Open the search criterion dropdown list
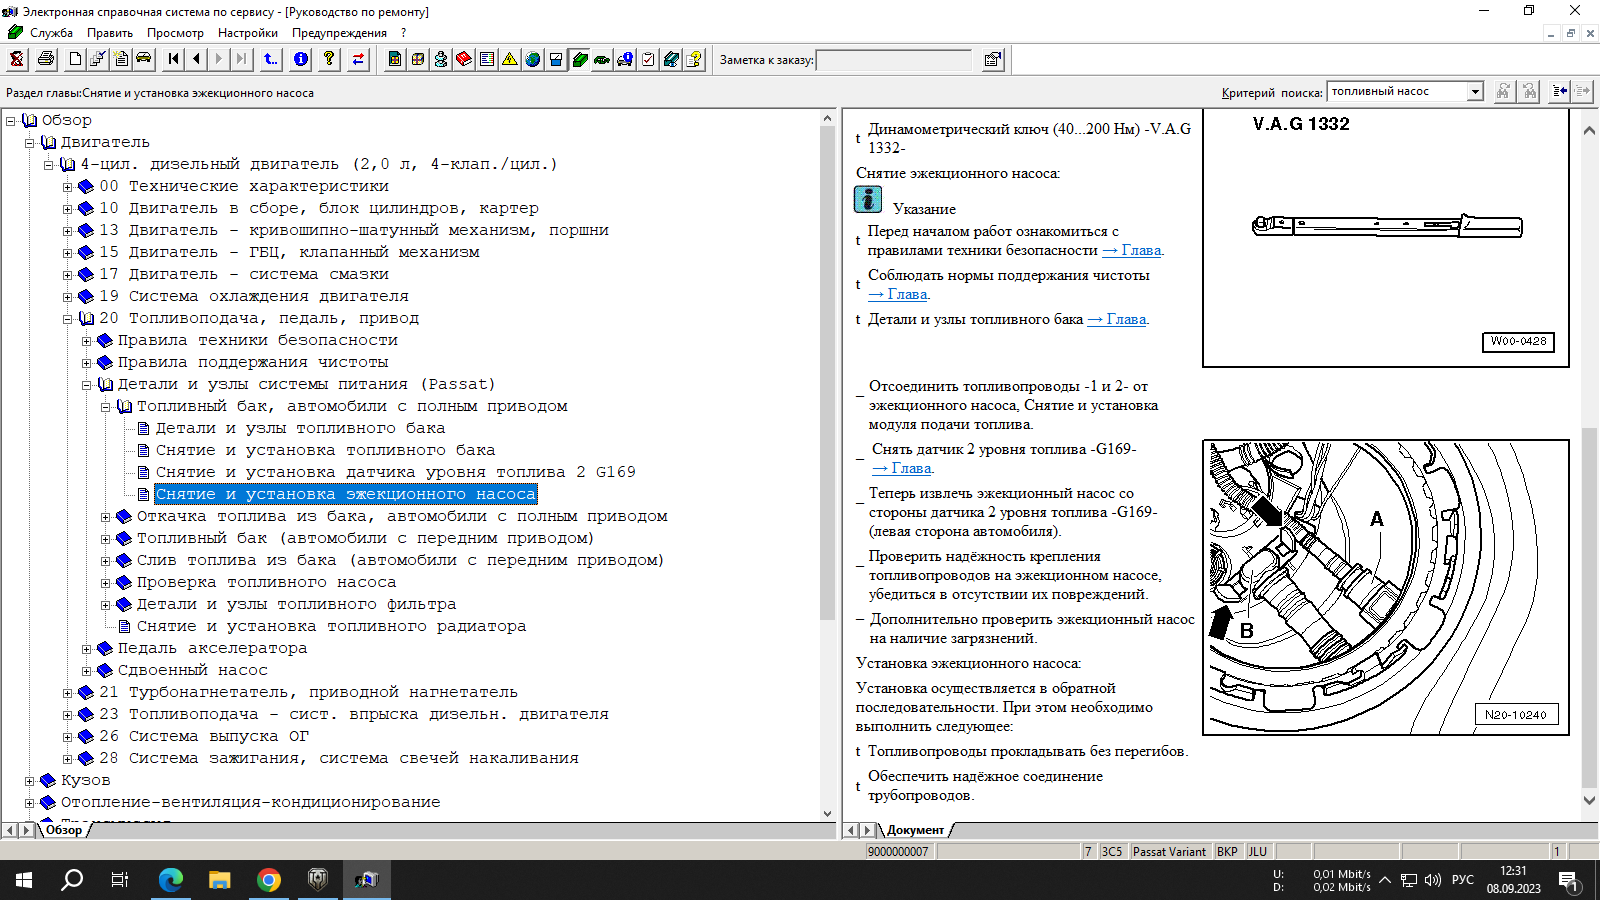 (1475, 92)
